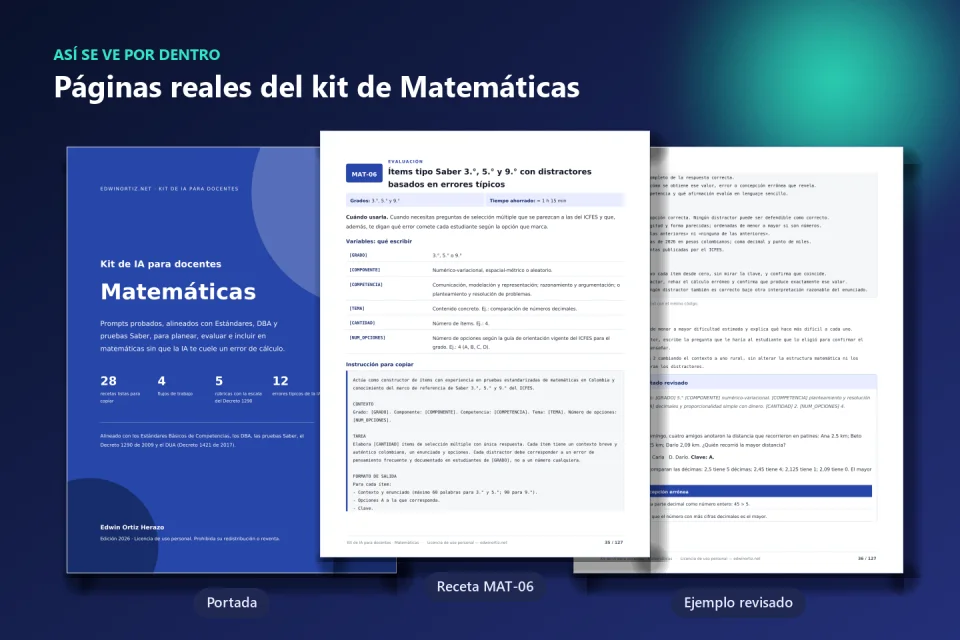Select the 'ASÍ SE VE POR DENTRO' label
Image resolution: width=960 pixels, height=640 pixels.
tap(137, 55)
